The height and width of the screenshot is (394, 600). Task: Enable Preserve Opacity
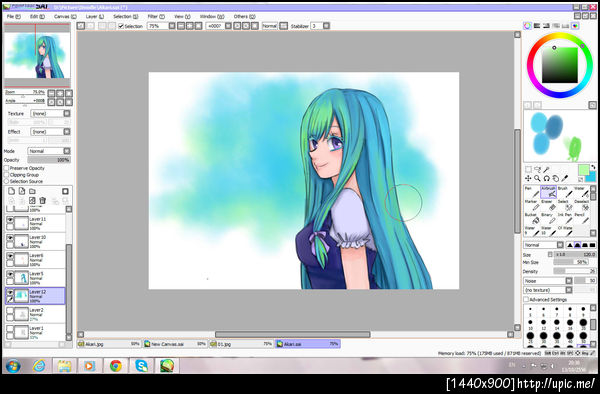7,168
